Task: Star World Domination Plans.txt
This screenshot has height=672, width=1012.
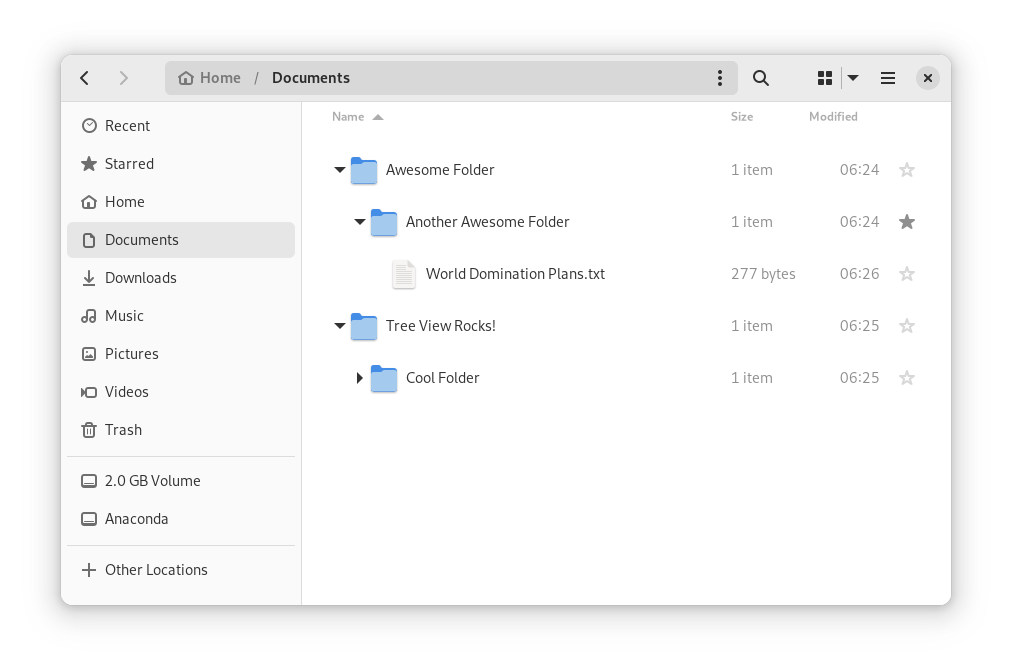Action: pyautogui.click(x=907, y=274)
